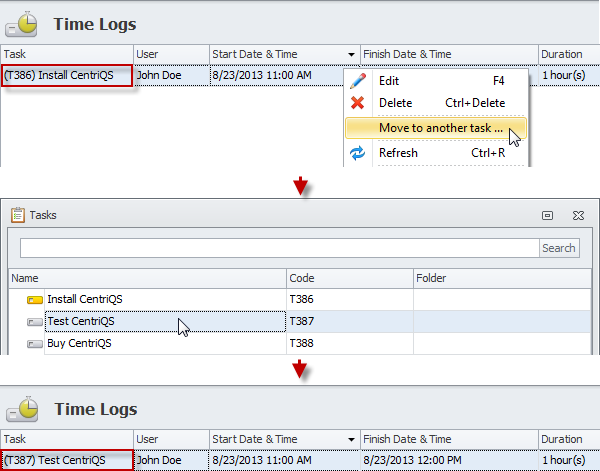The width and height of the screenshot is (600, 471).
Task: Click the Buy CentriQS task icon
Action: coord(35,344)
